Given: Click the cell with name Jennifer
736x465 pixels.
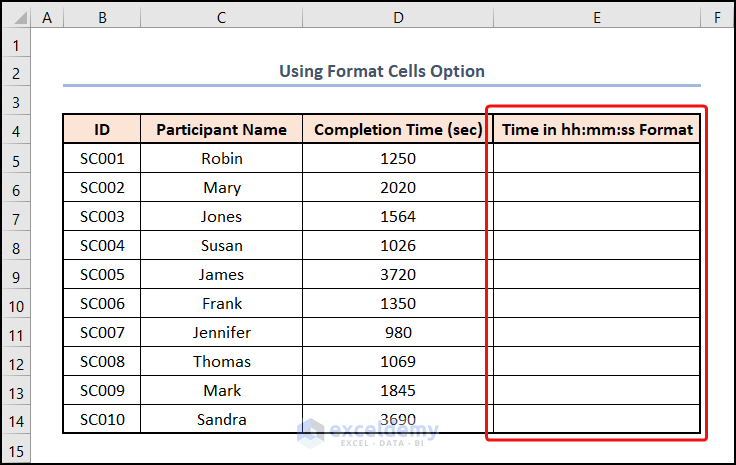Looking at the screenshot, I should click(x=221, y=333).
